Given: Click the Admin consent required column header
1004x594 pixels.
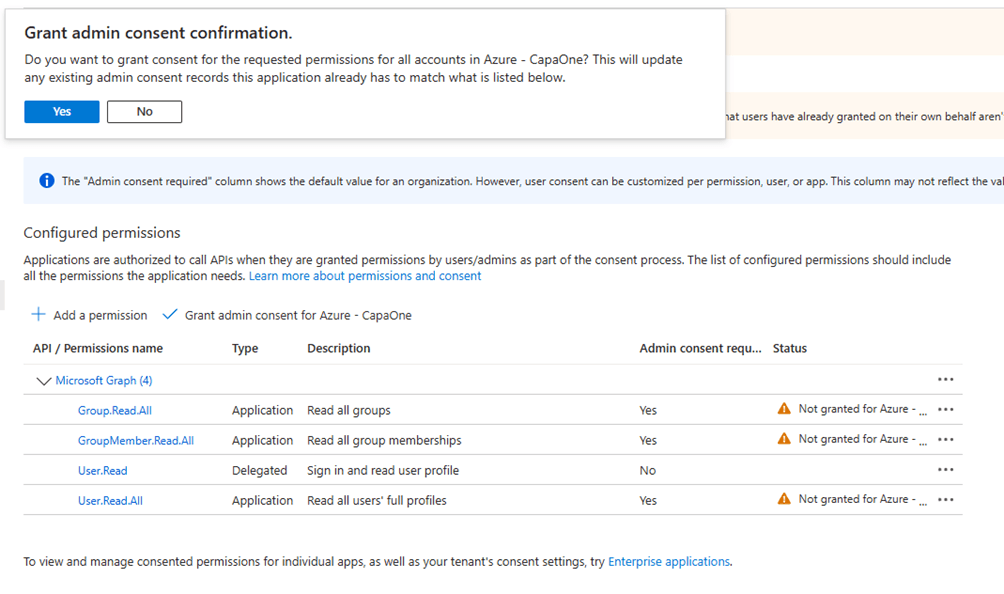Looking at the screenshot, I should pyautogui.click(x=700, y=348).
